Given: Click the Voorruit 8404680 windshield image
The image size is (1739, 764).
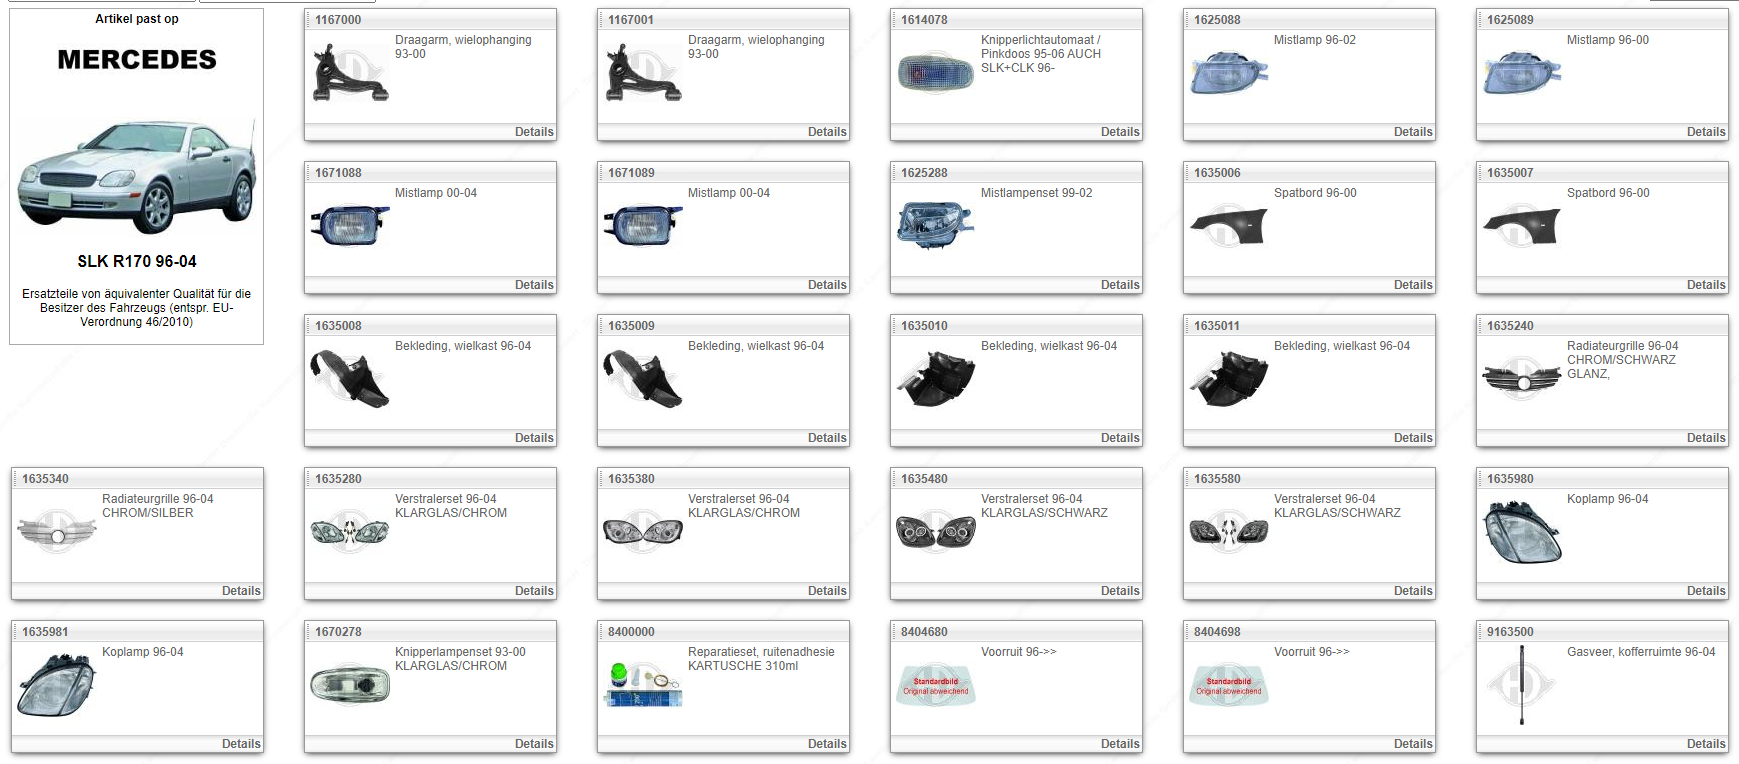Looking at the screenshot, I should click(x=935, y=685).
